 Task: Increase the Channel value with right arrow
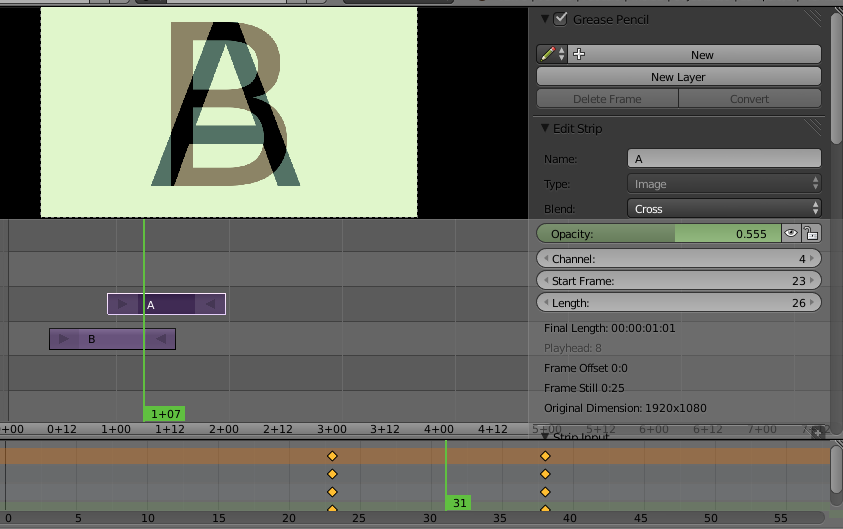point(812,259)
